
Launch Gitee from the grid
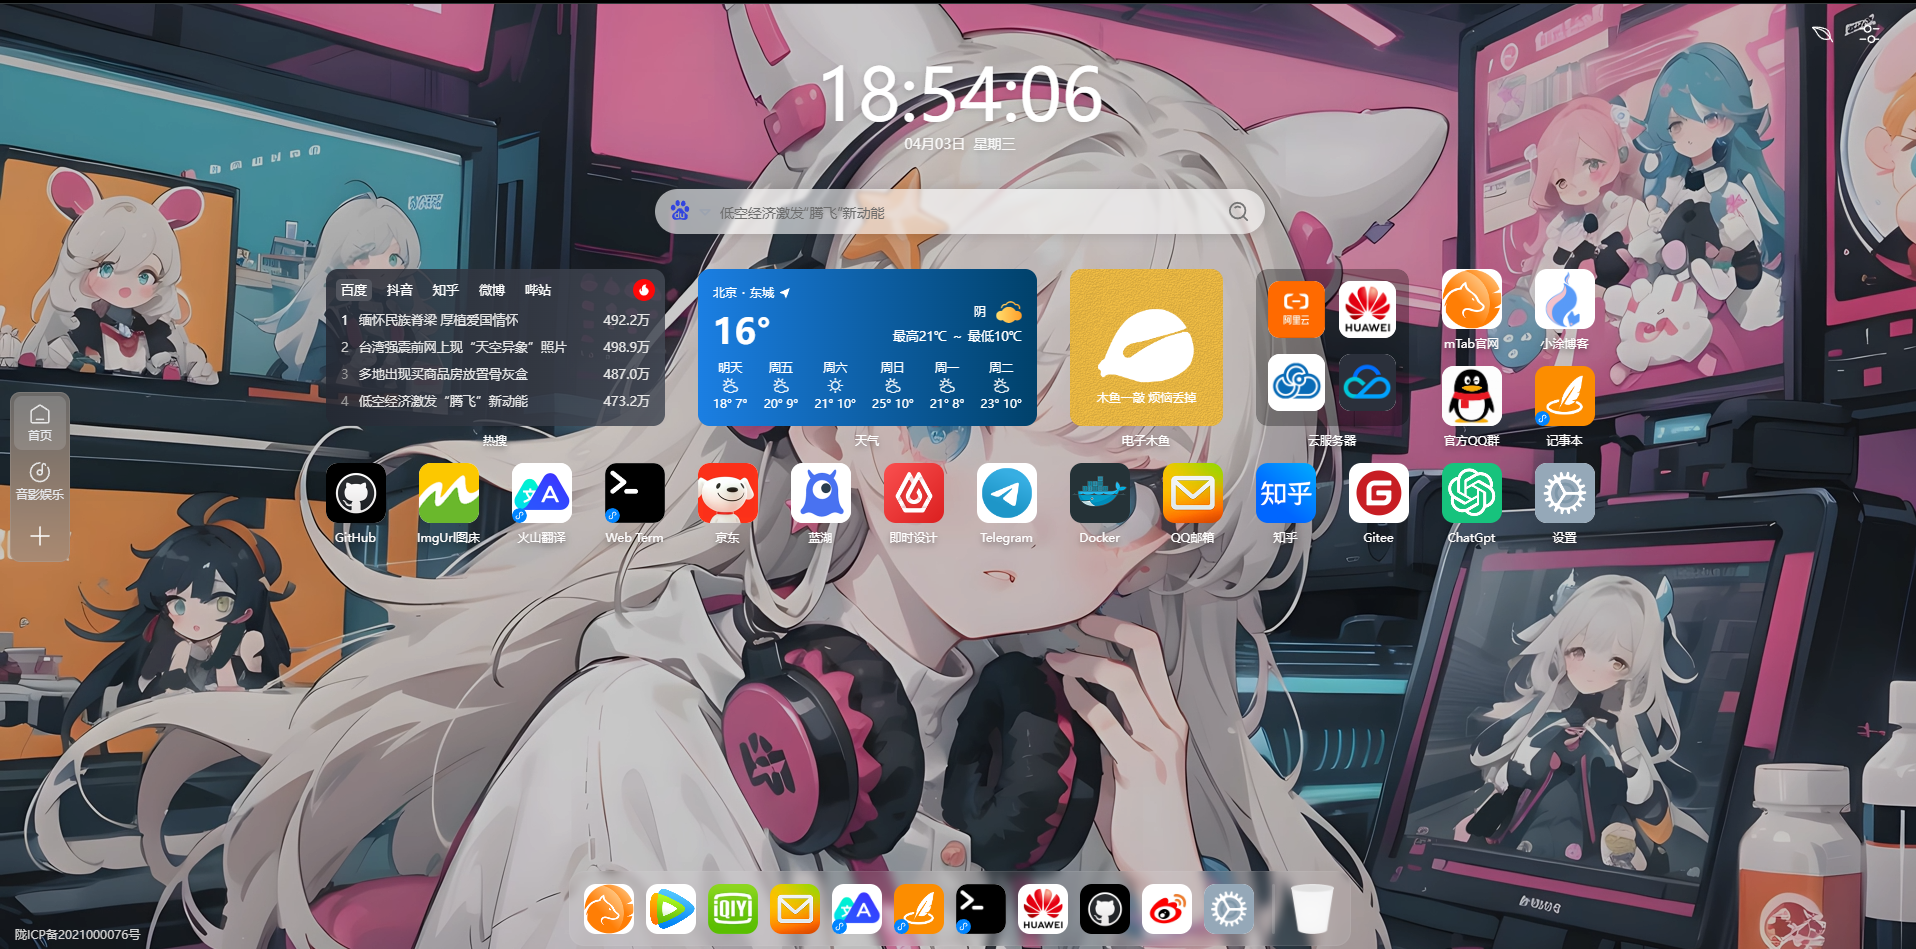1378,493
